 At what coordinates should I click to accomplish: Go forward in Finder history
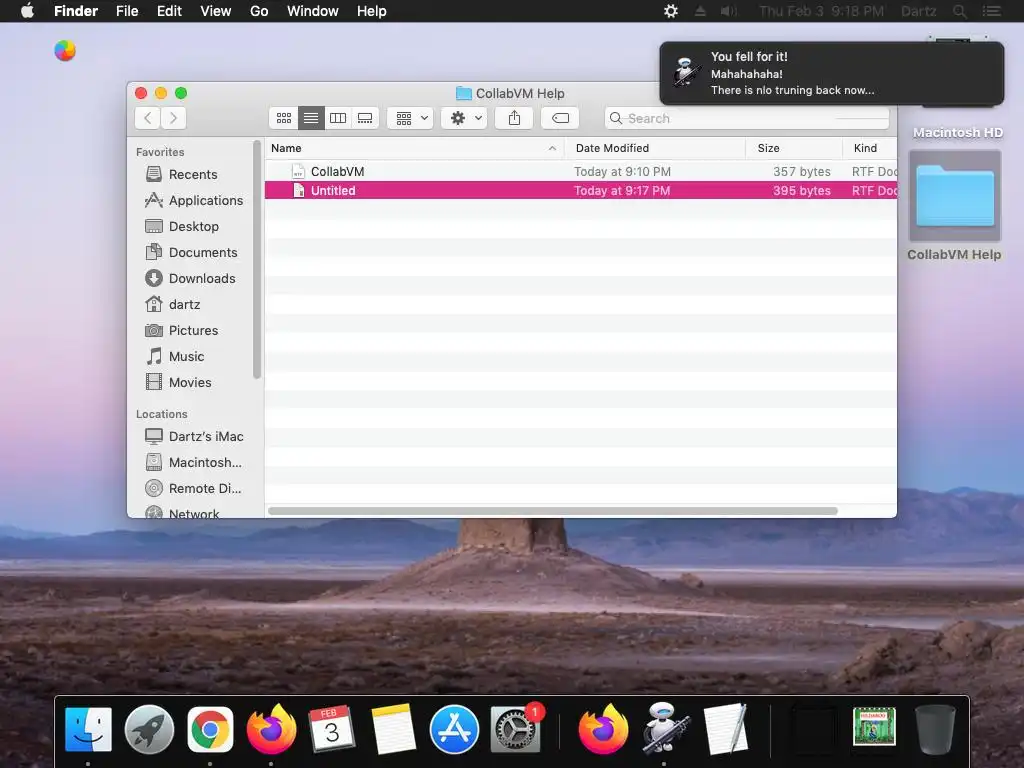coord(173,118)
